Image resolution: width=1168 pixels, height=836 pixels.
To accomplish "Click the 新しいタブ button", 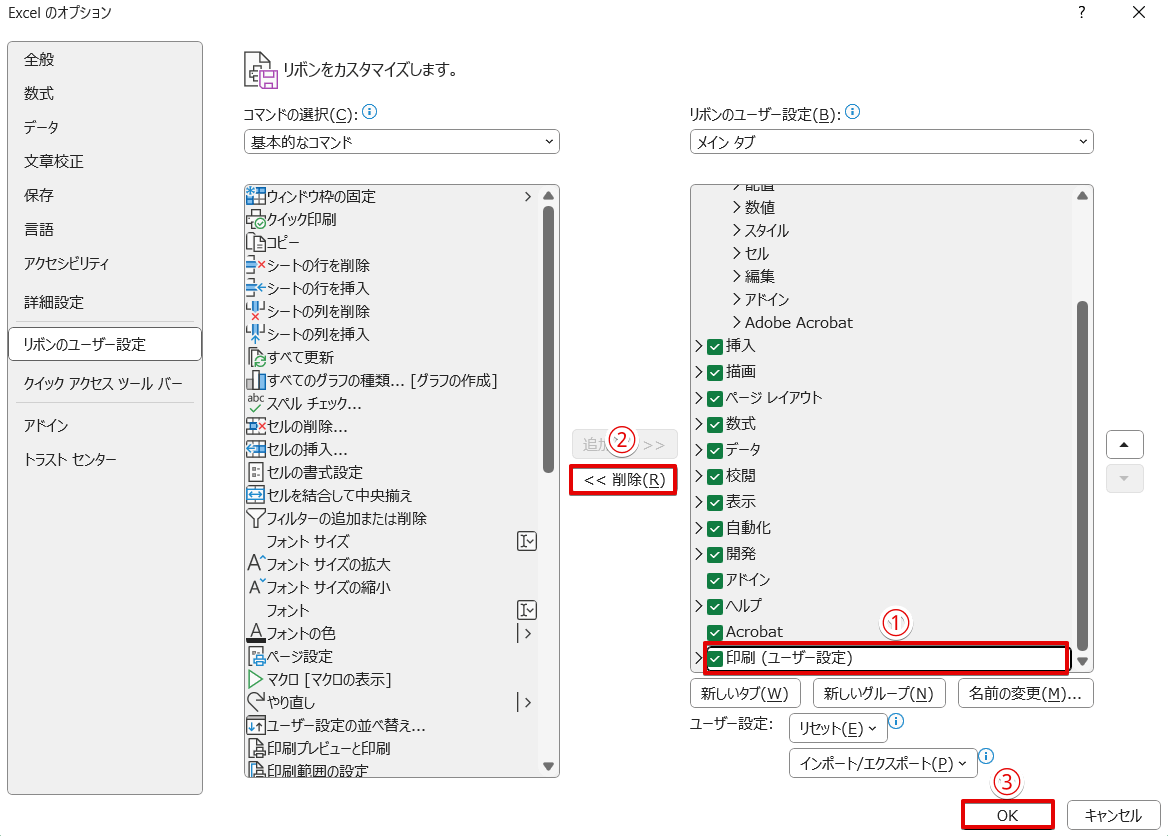I will (x=744, y=692).
